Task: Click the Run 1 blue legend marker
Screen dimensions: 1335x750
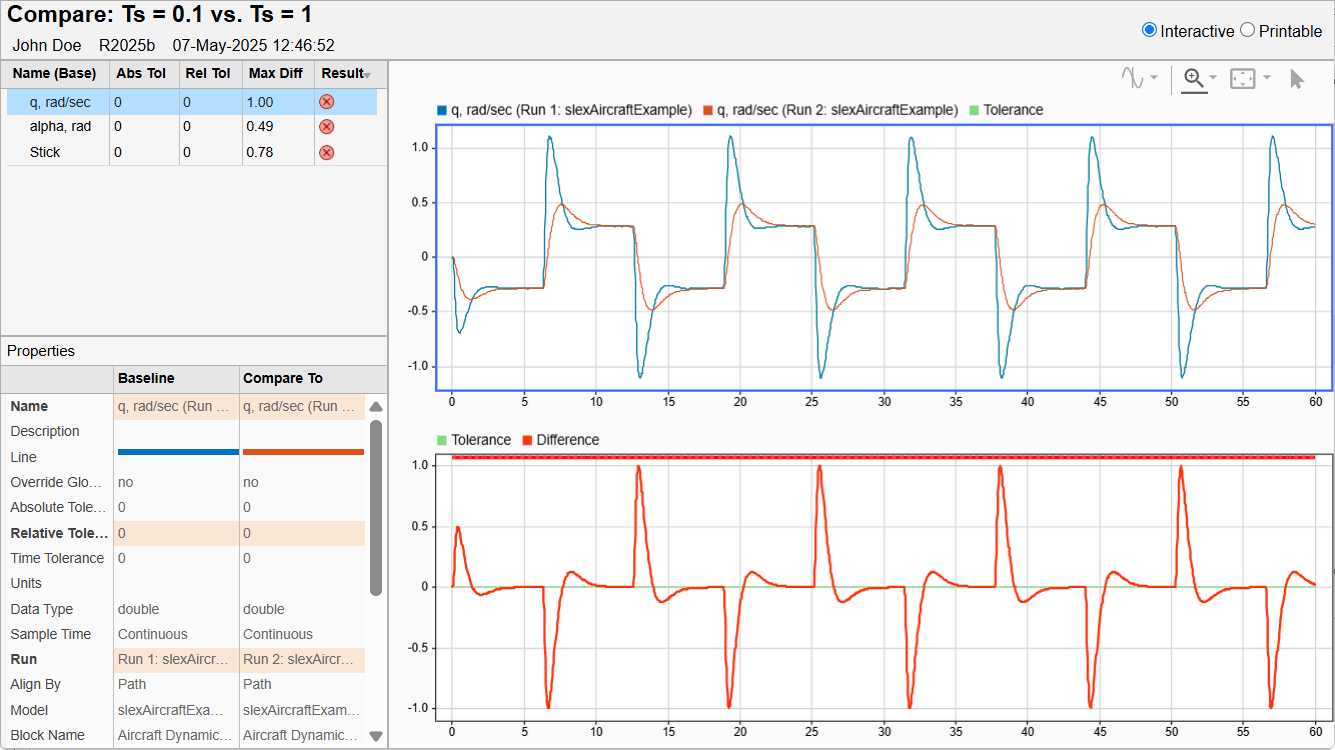Action: tap(441, 110)
